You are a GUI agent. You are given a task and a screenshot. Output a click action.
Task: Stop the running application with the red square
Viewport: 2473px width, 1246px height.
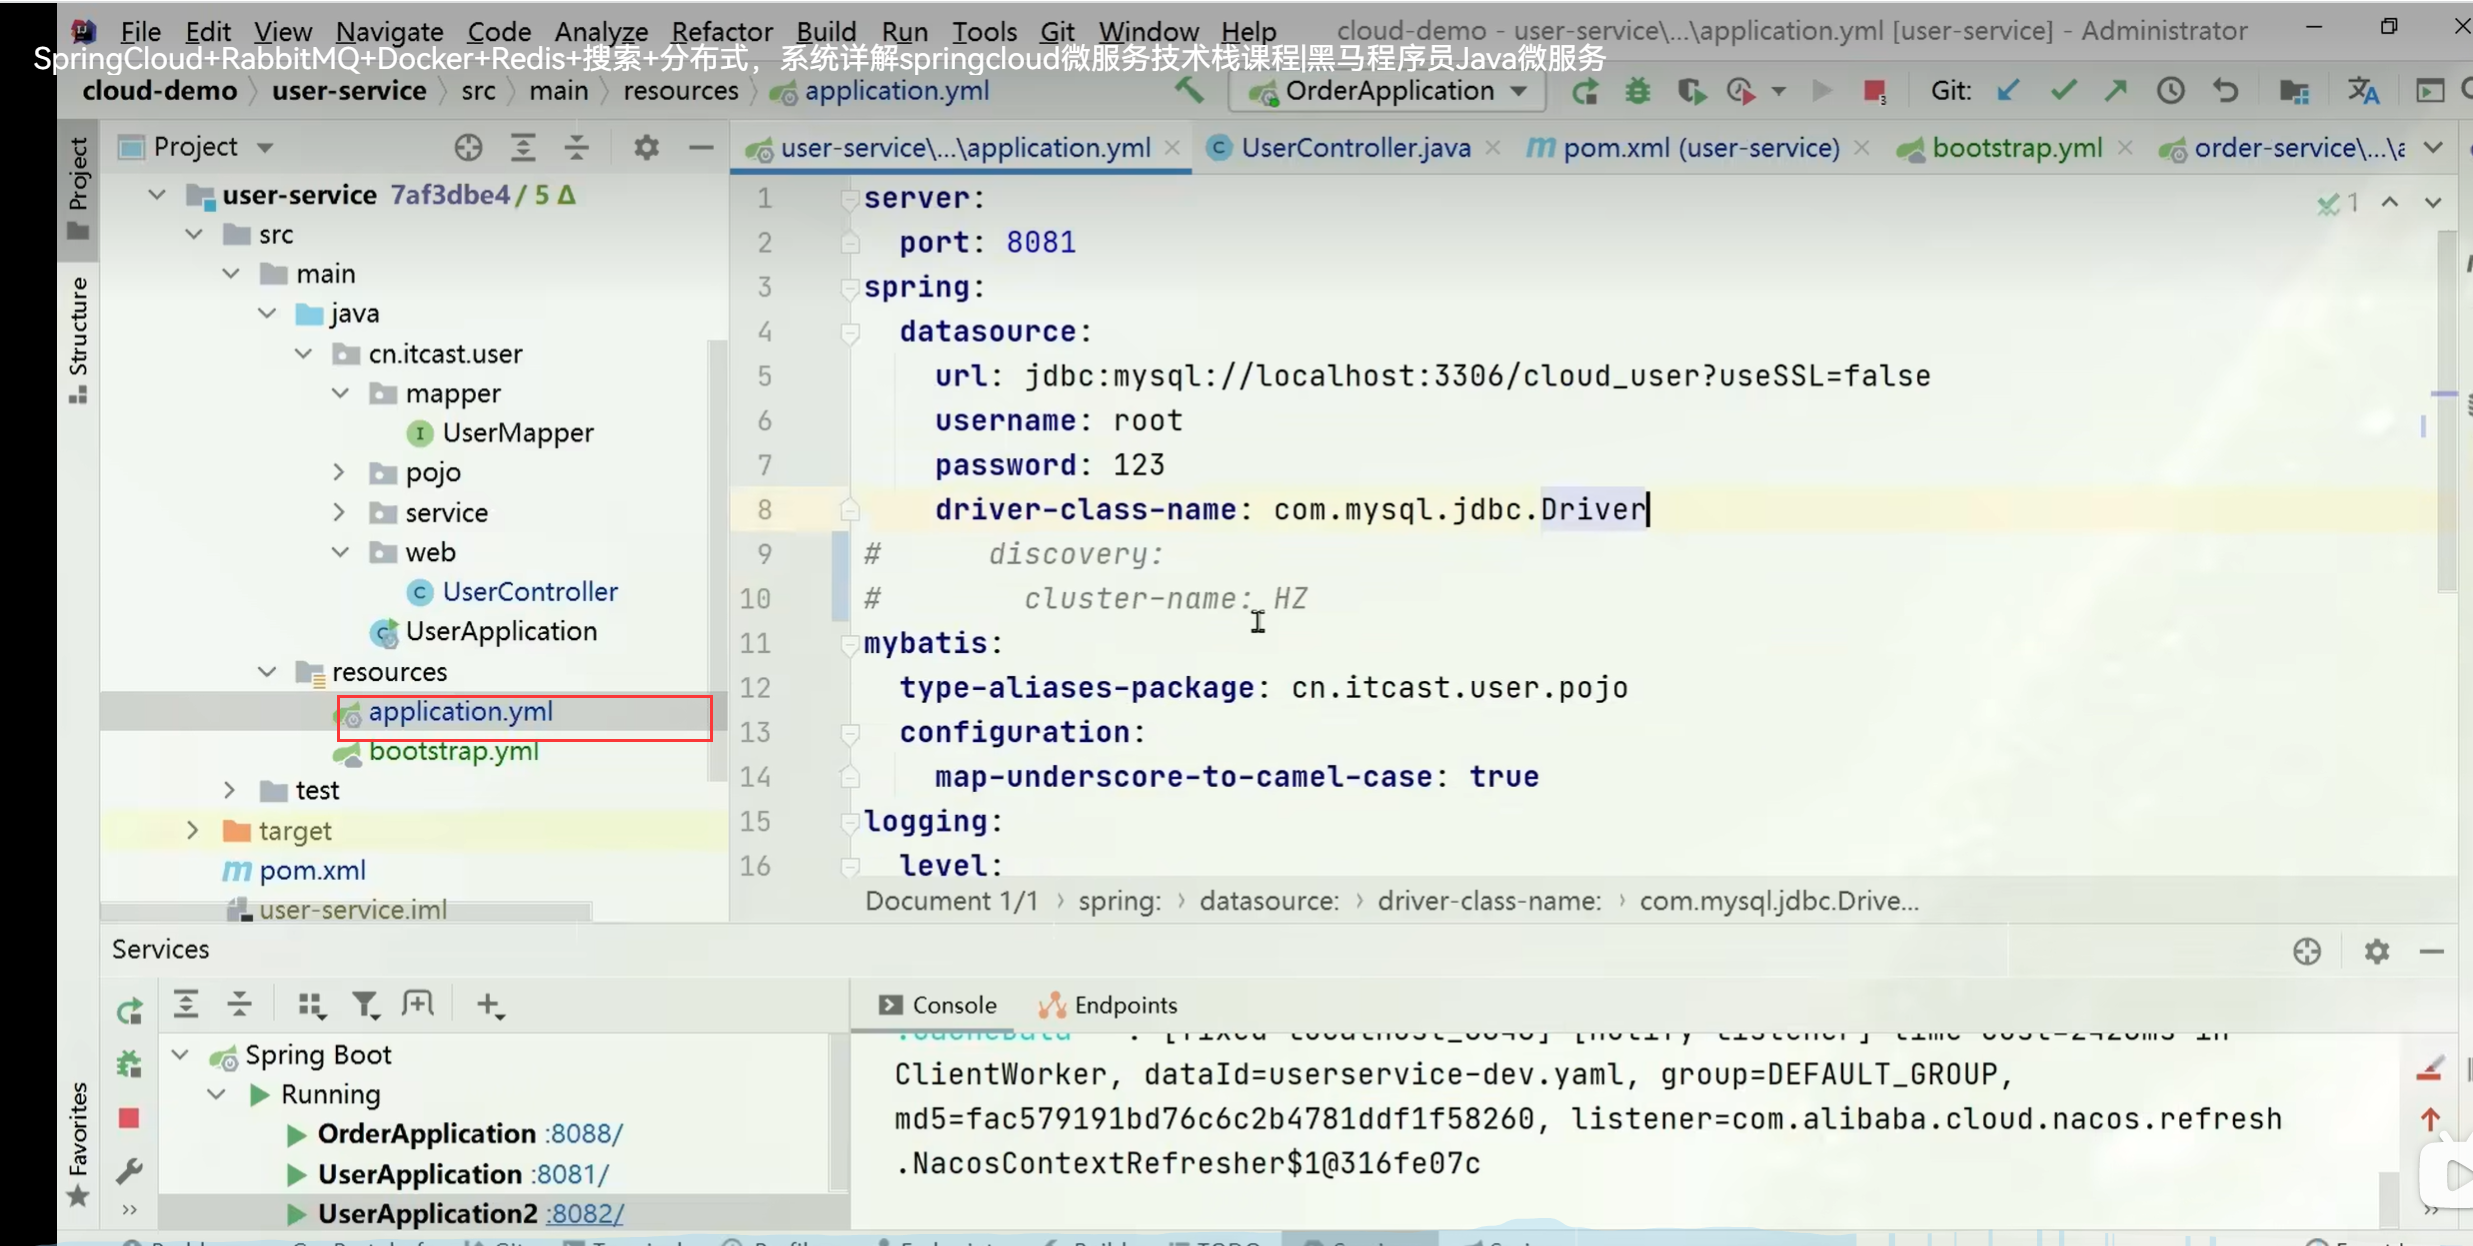tap(1874, 92)
